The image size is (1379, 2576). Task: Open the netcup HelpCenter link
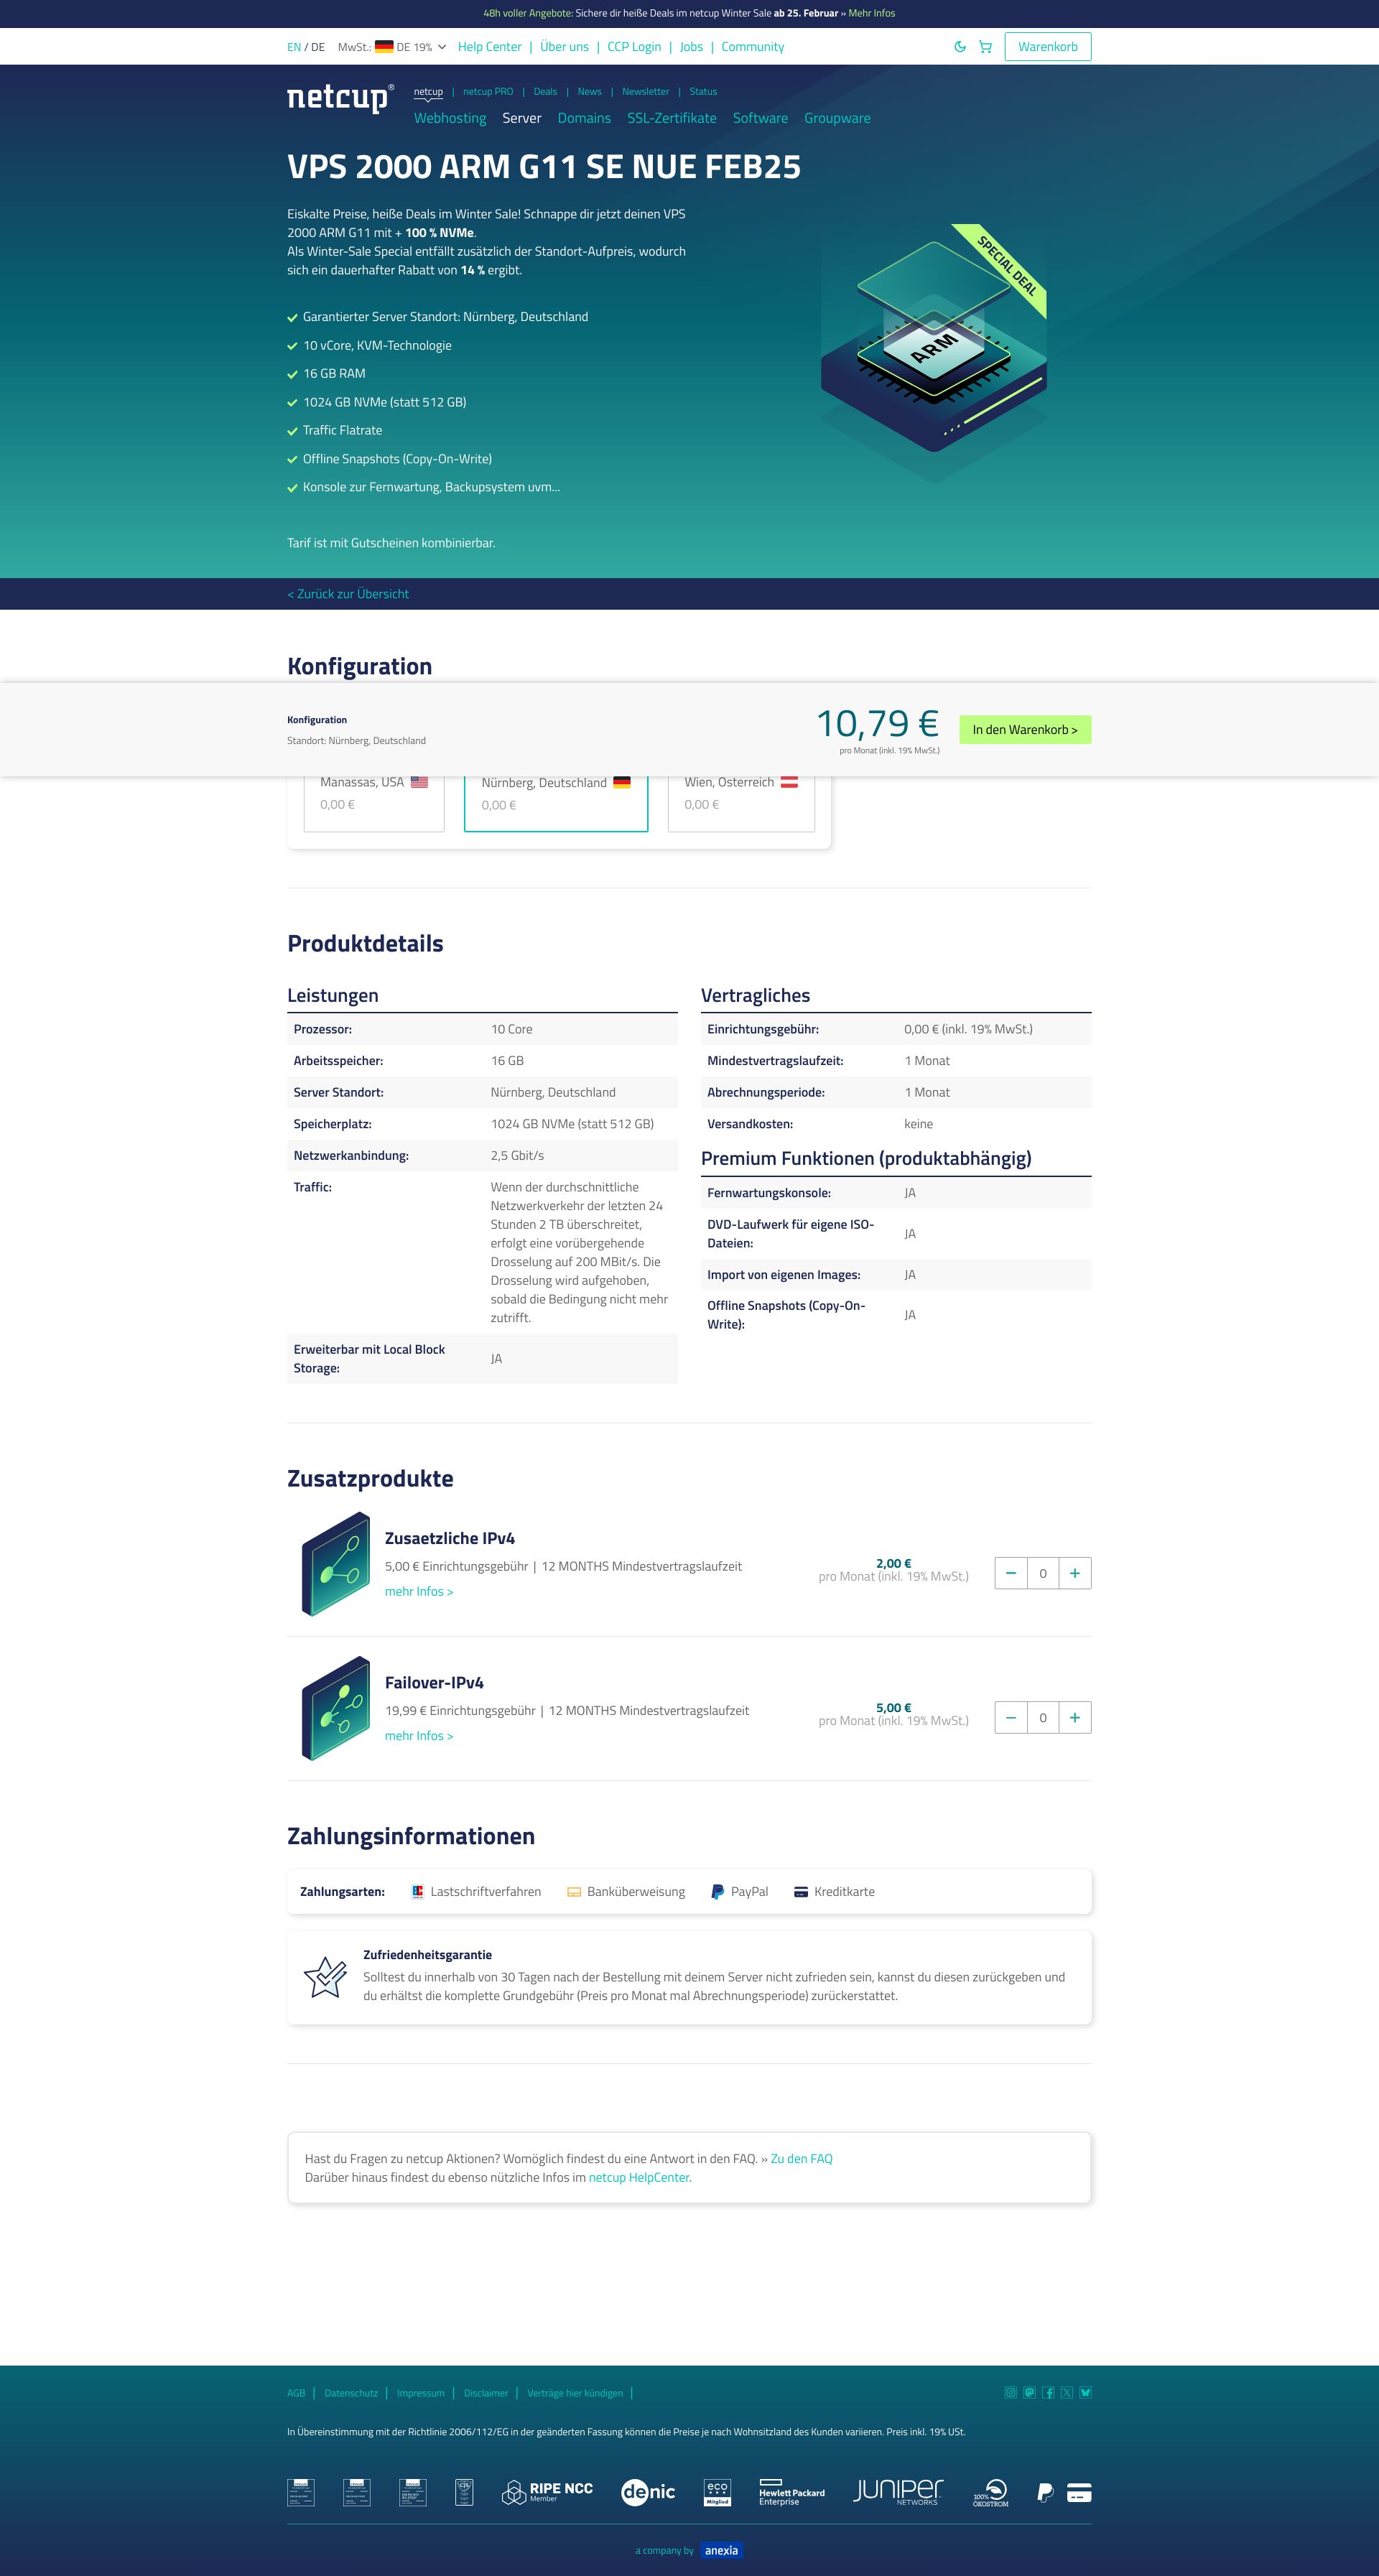click(639, 2178)
